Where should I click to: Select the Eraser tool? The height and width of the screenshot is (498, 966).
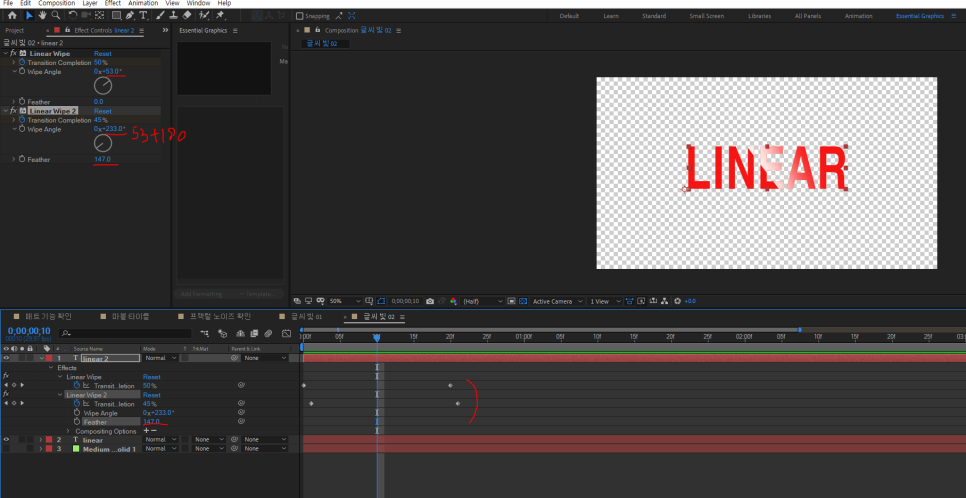click(x=188, y=15)
